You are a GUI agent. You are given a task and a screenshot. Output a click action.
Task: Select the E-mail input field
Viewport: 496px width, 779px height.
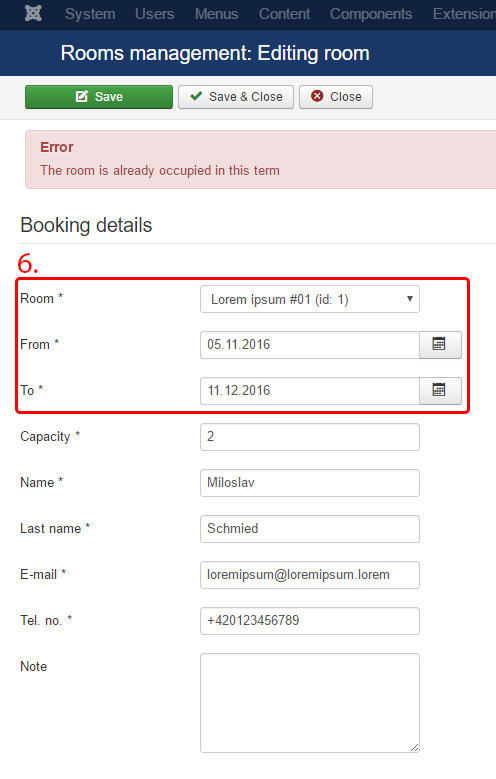tap(310, 575)
